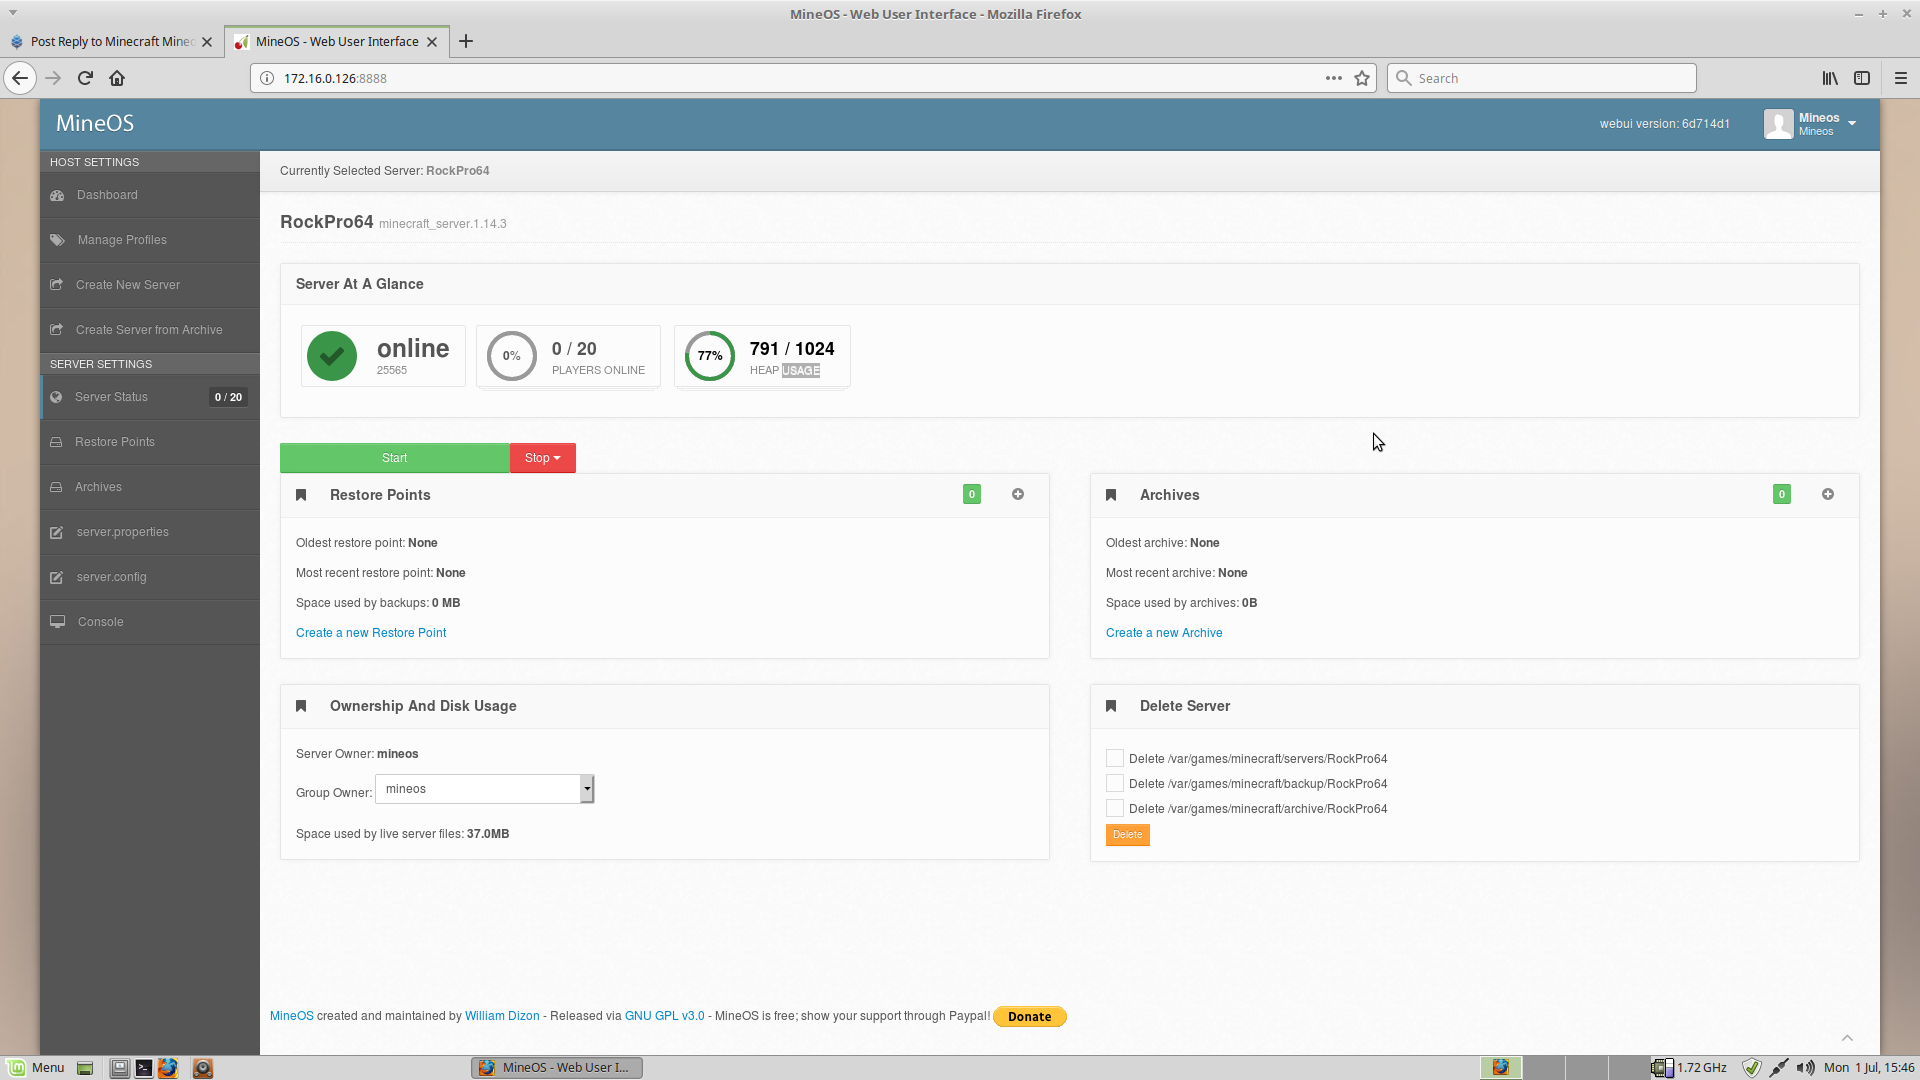Bookmark this page with star icon
The width and height of the screenshot is (1920, 1080).
point(1362,78)
